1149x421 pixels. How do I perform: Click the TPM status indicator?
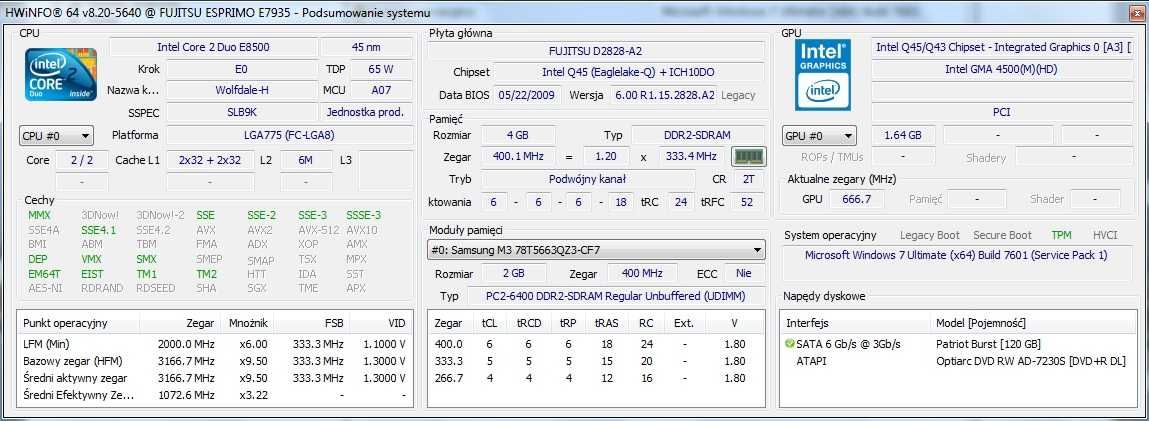click(1061, 235)
